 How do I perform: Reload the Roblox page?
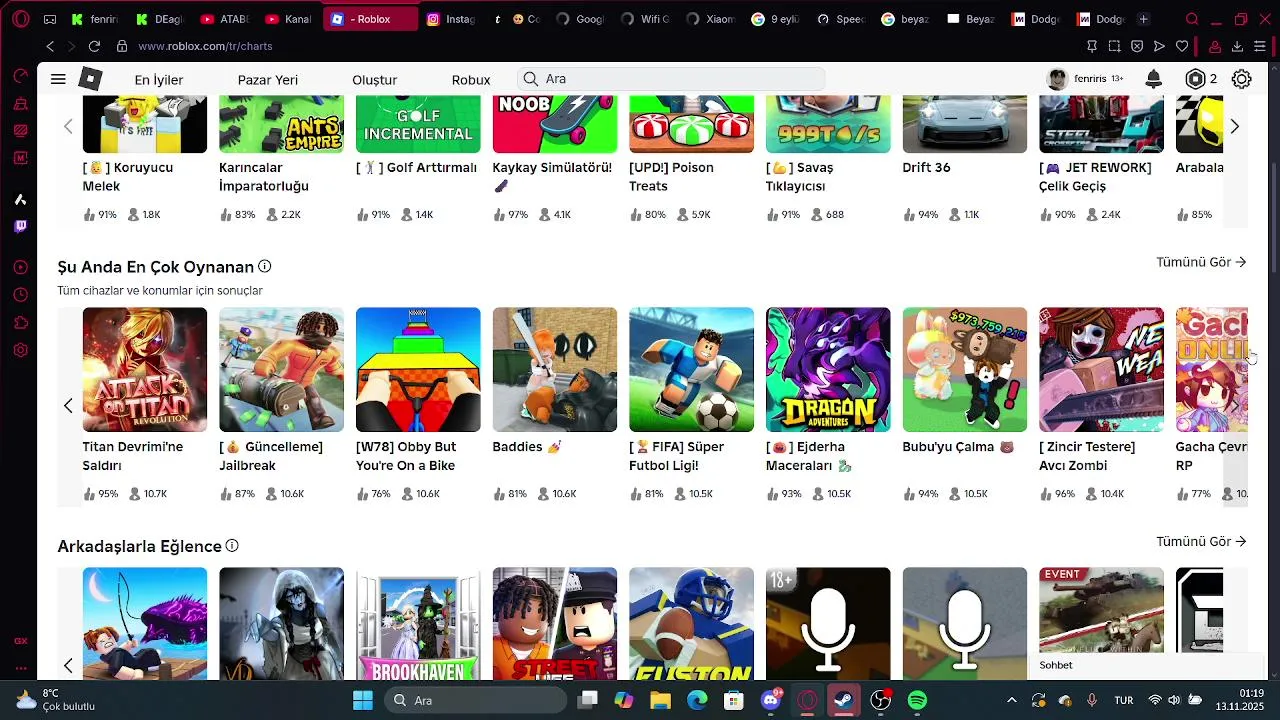tap(94, 46)
